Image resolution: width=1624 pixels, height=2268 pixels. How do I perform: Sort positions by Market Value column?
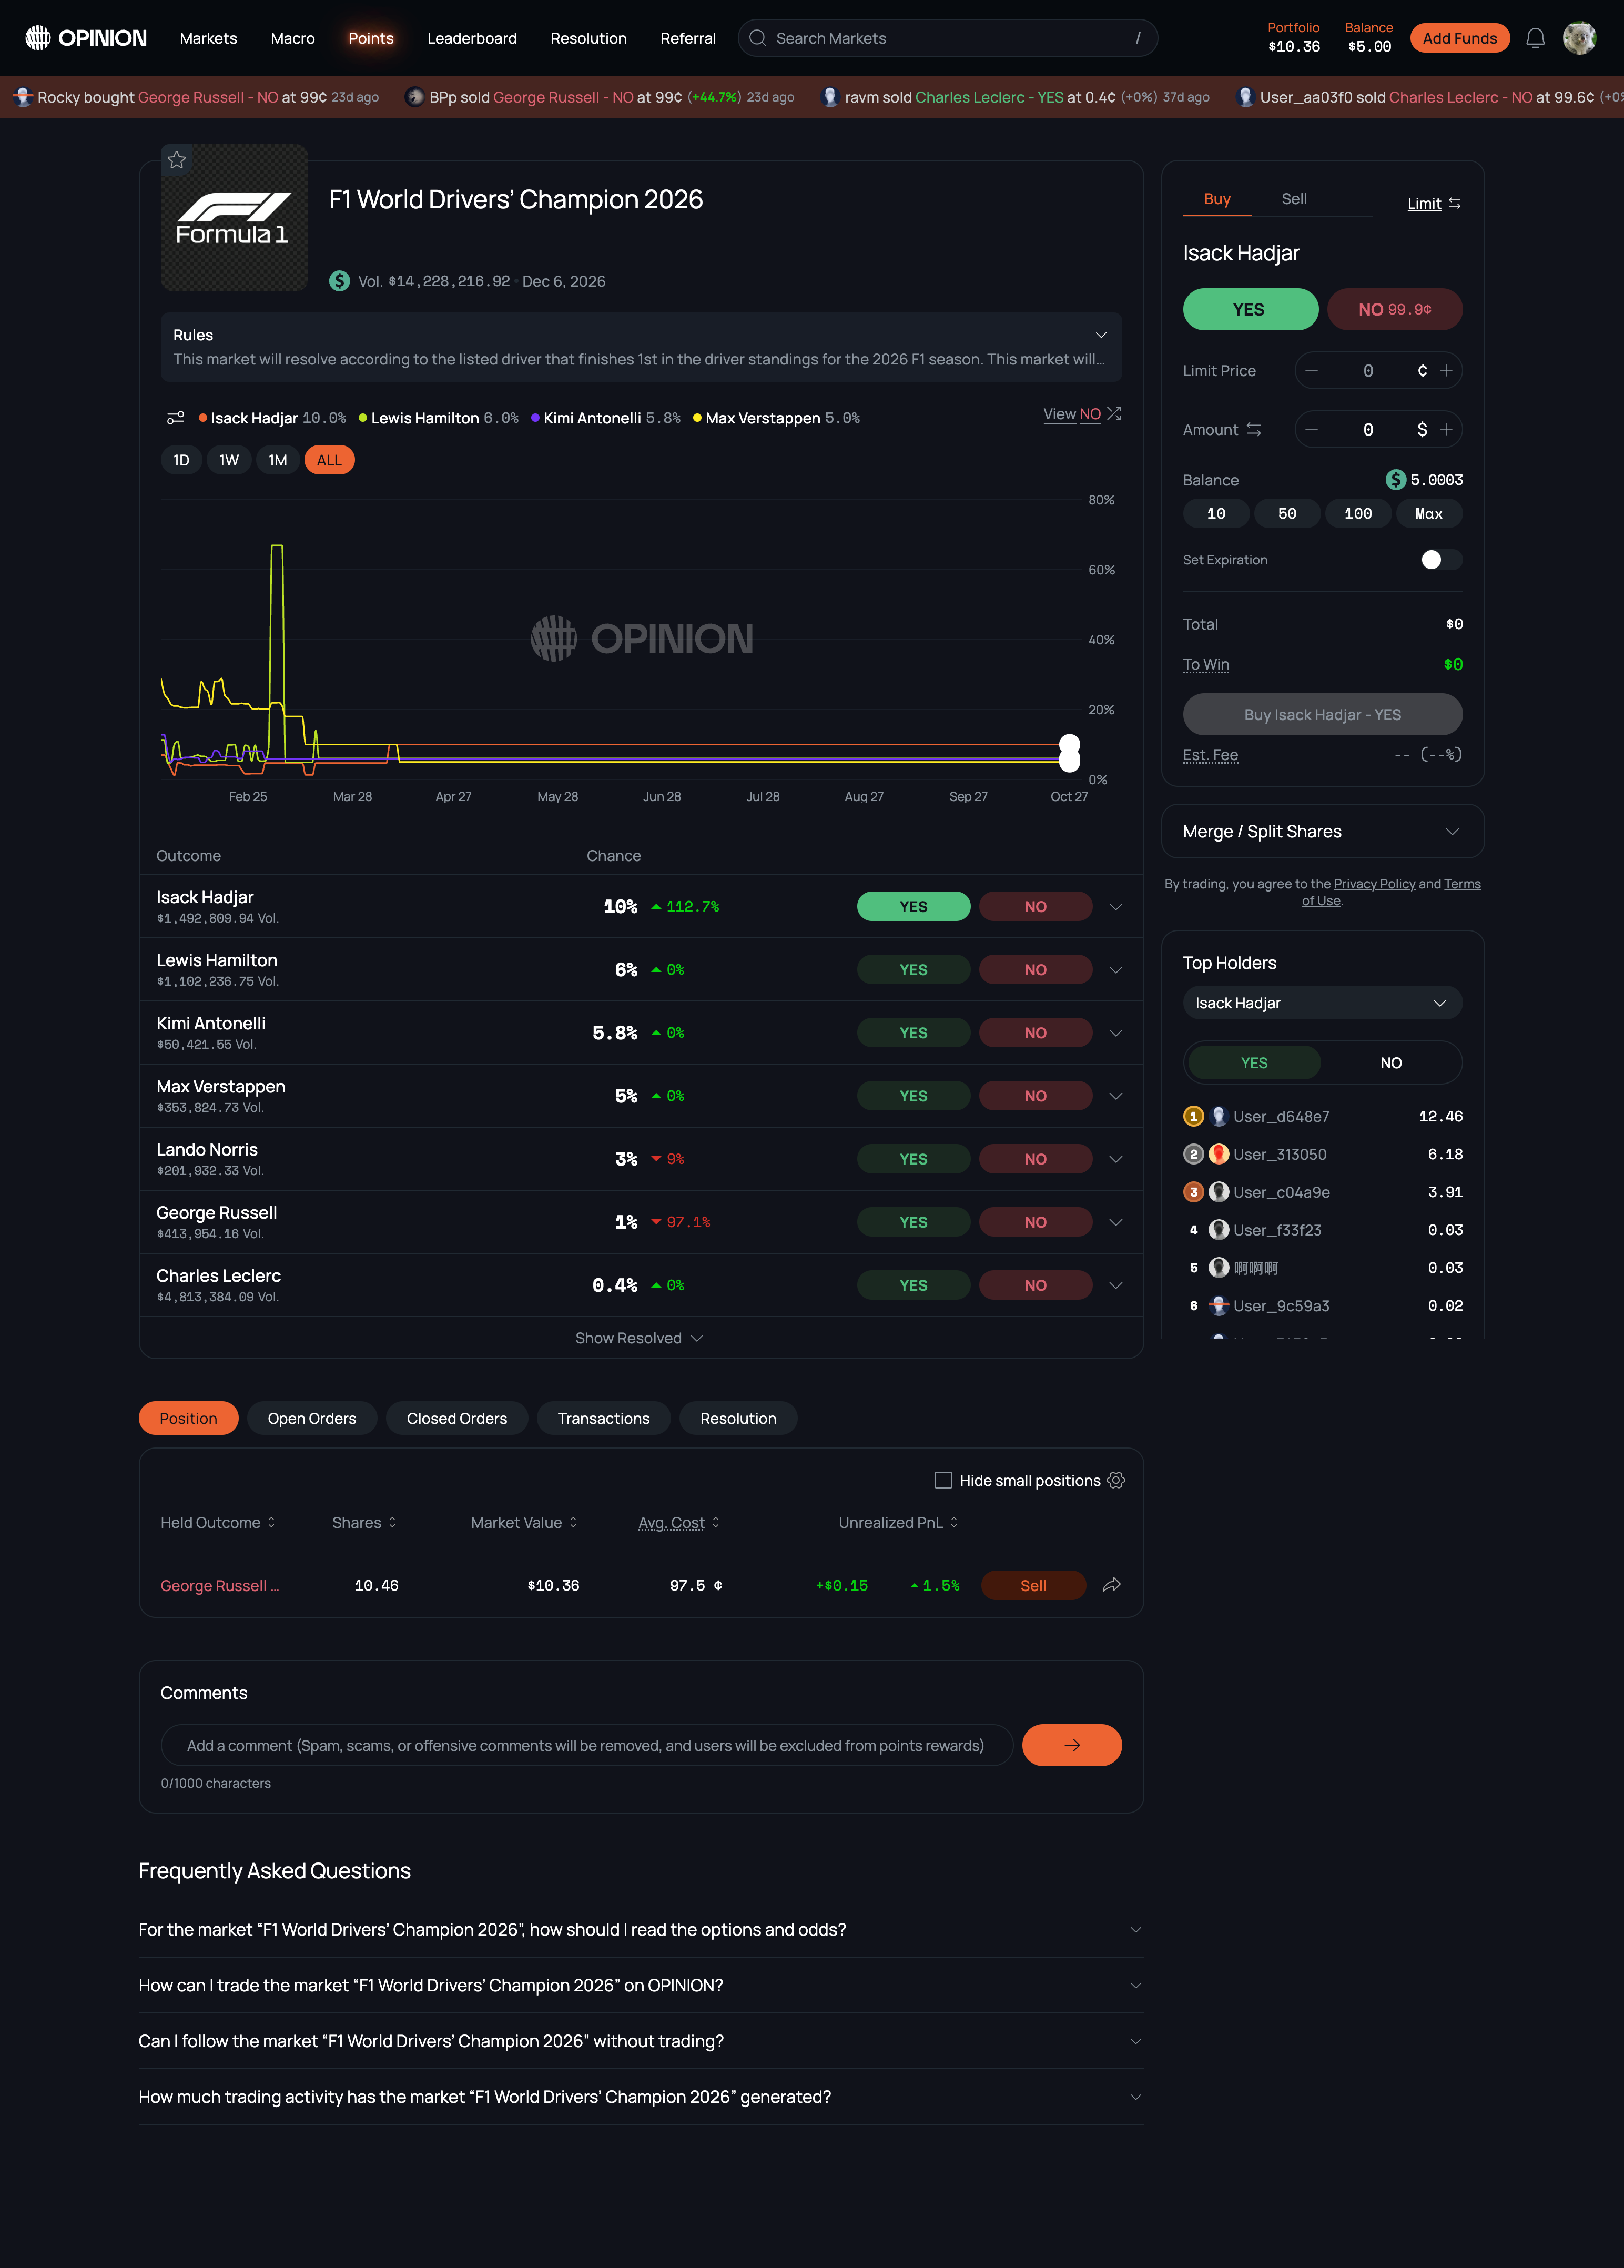click(524, 1522)
